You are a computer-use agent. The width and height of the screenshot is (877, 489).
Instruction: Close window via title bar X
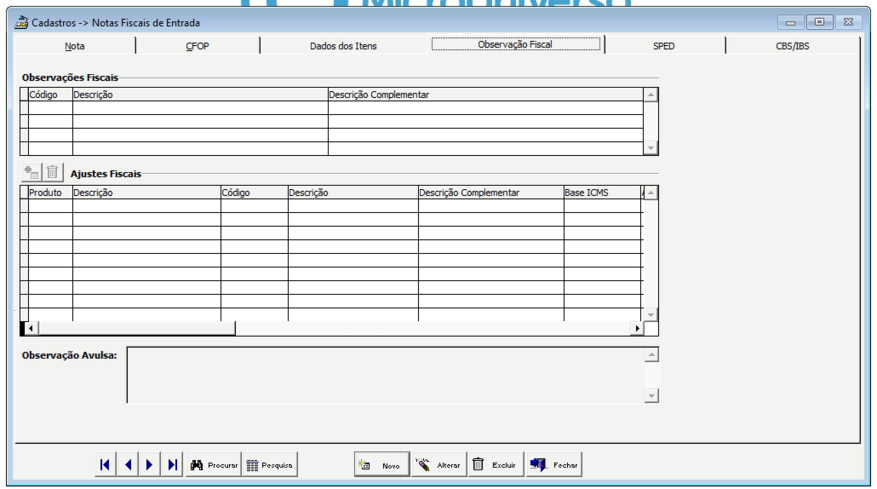pyautogui.click(x=848, y=22)
